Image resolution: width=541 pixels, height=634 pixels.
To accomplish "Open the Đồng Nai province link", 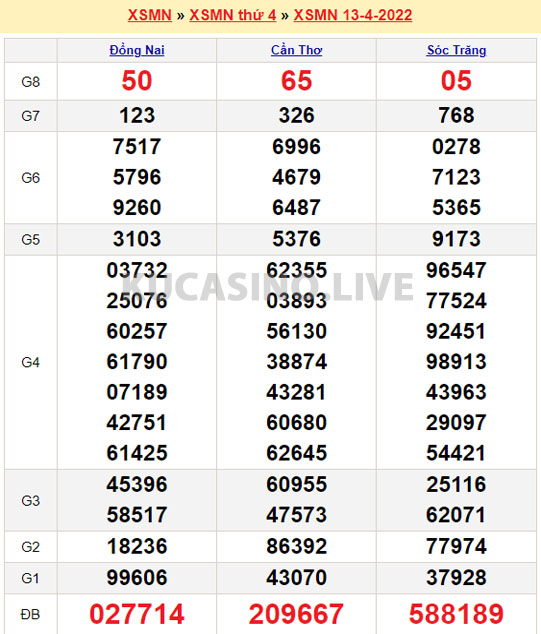I will coord(137,50).
